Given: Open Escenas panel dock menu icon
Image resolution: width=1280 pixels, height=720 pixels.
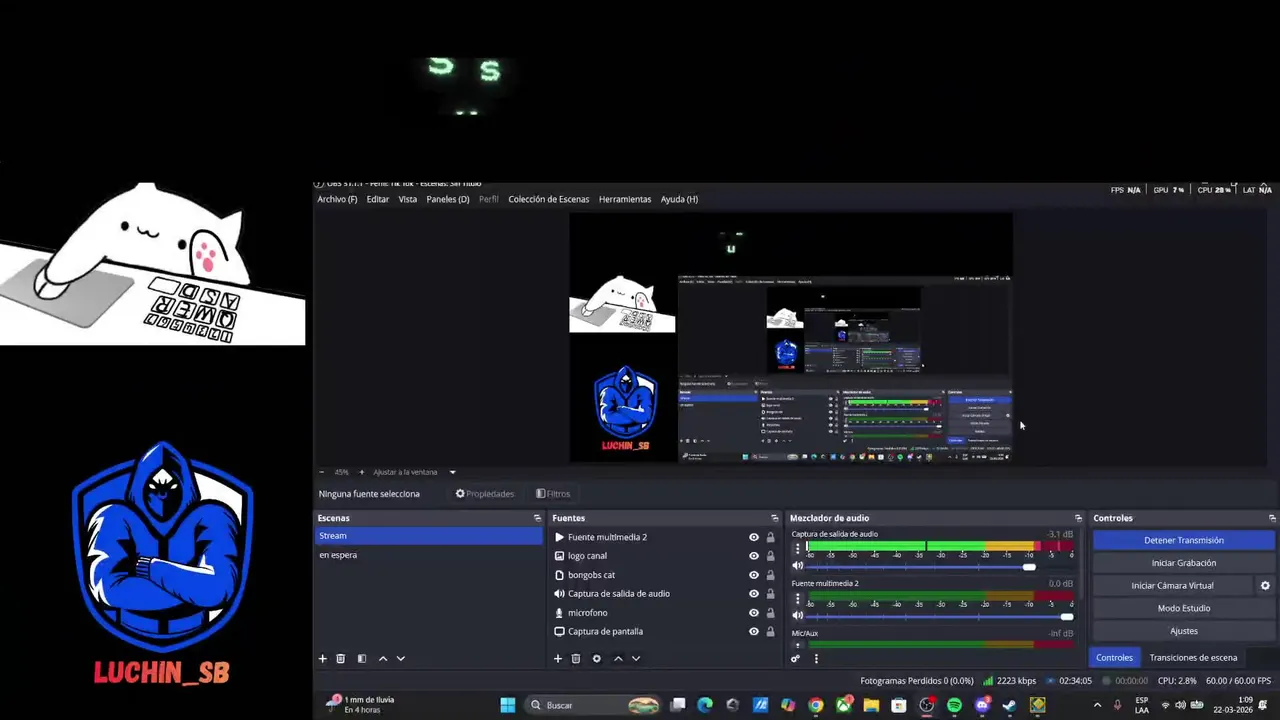Looking at the screenshot, I should pos(537,518).
